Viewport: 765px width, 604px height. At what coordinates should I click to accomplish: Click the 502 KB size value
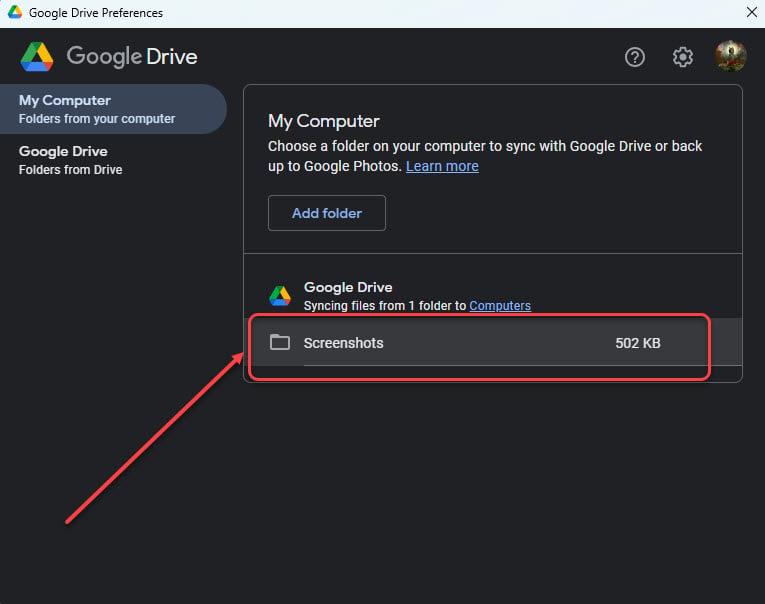(638, 343)
